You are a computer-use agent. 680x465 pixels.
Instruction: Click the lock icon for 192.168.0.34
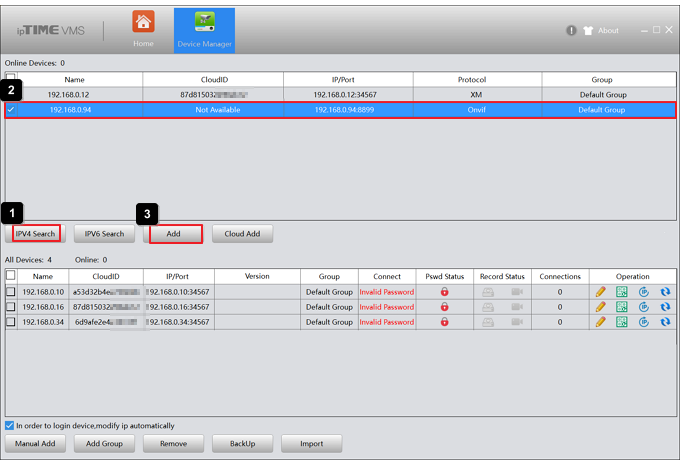[x=445, y=322]
